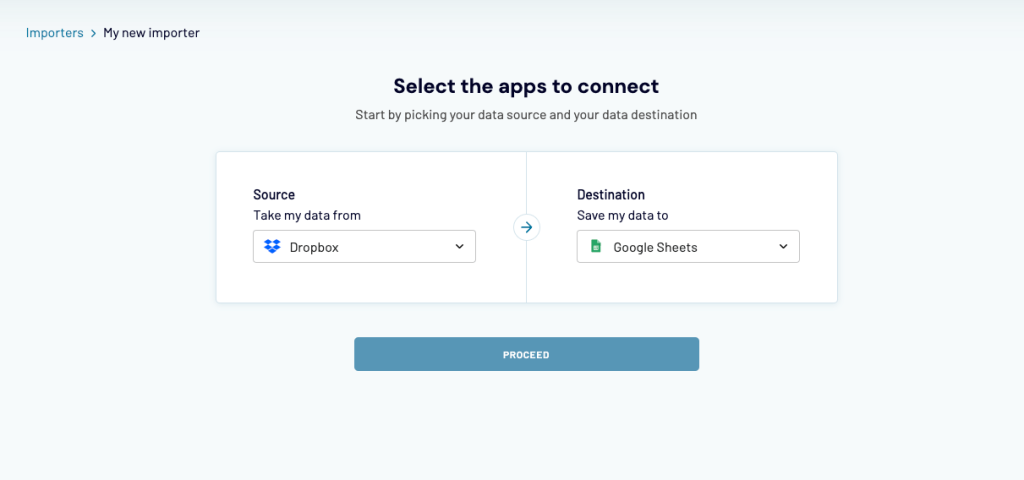Expand the source chevron next to Dropbox
Viewport: 1024px width, 480px height.
click(459, 246)
